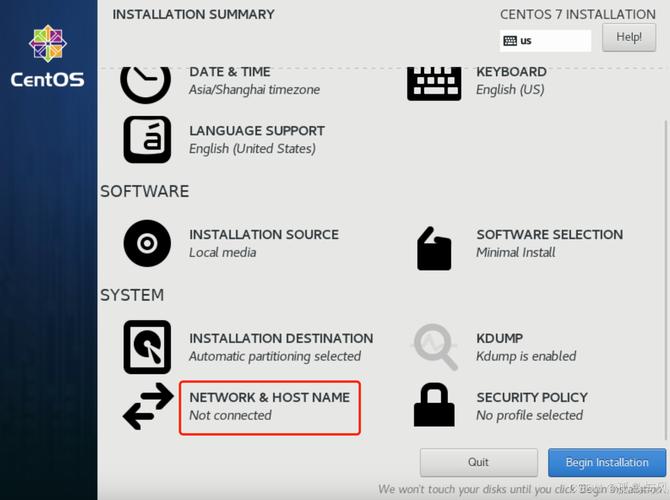Click the Quit button
The width and height of the screenshot is (670, 500).
(x=479, y=462)
